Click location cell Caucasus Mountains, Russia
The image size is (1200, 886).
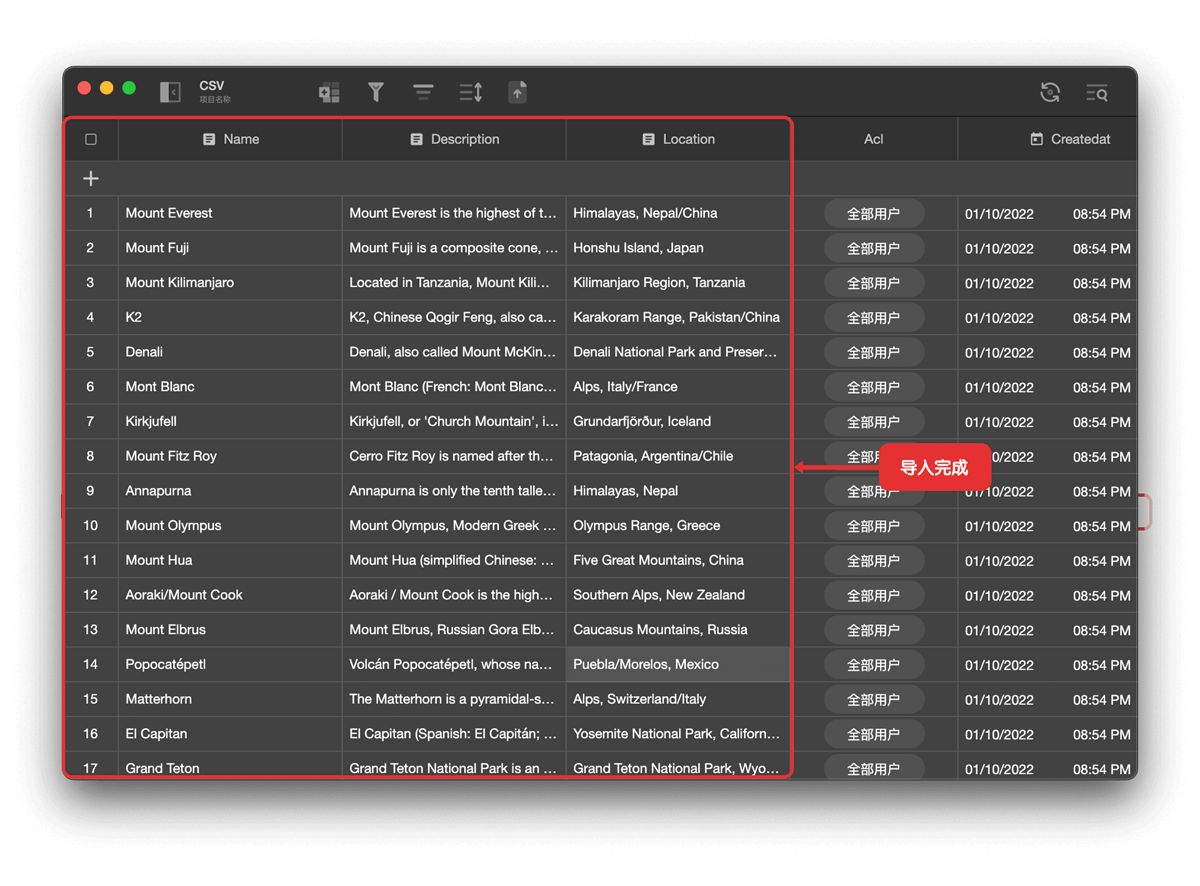coord(678,630)
